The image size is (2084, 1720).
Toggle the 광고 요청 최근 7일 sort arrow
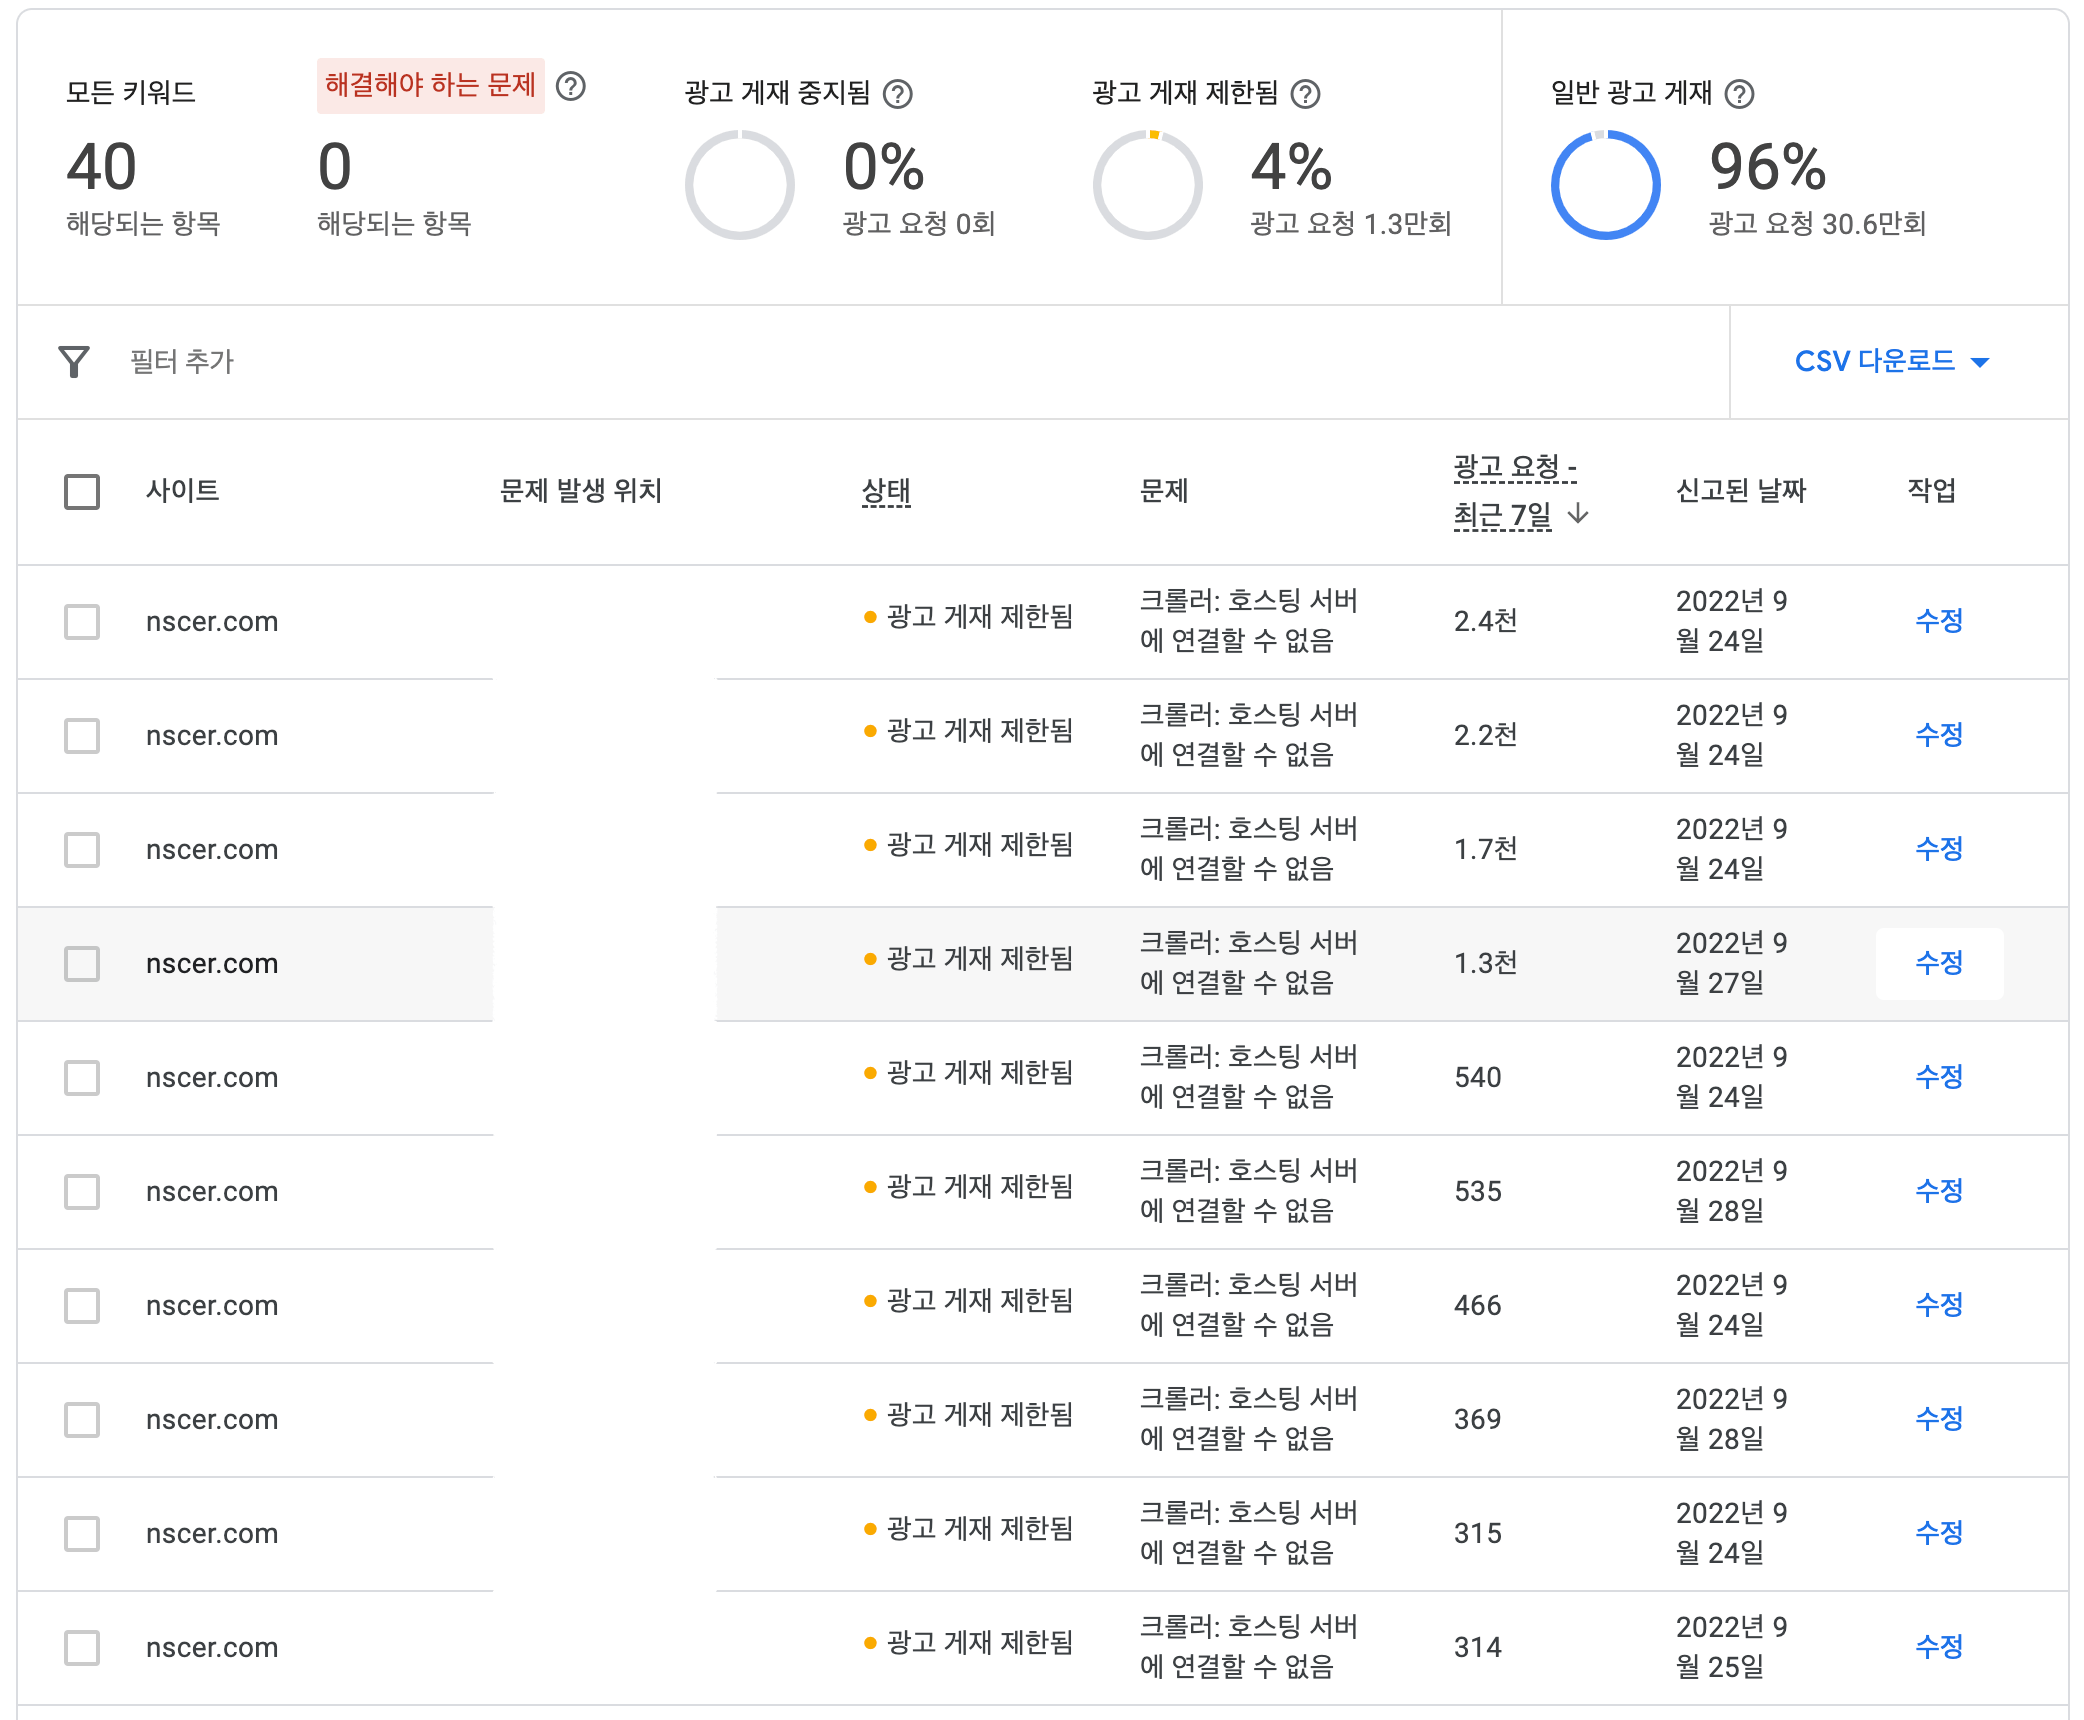click(1580, 513)
